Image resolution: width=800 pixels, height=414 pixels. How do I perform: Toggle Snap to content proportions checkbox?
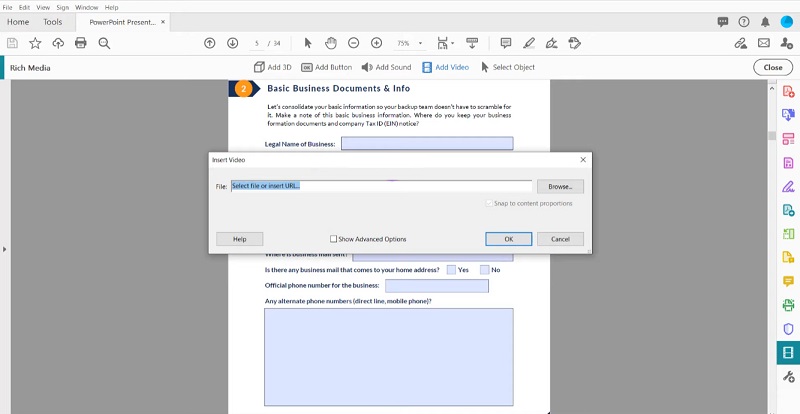pos(489,203)
